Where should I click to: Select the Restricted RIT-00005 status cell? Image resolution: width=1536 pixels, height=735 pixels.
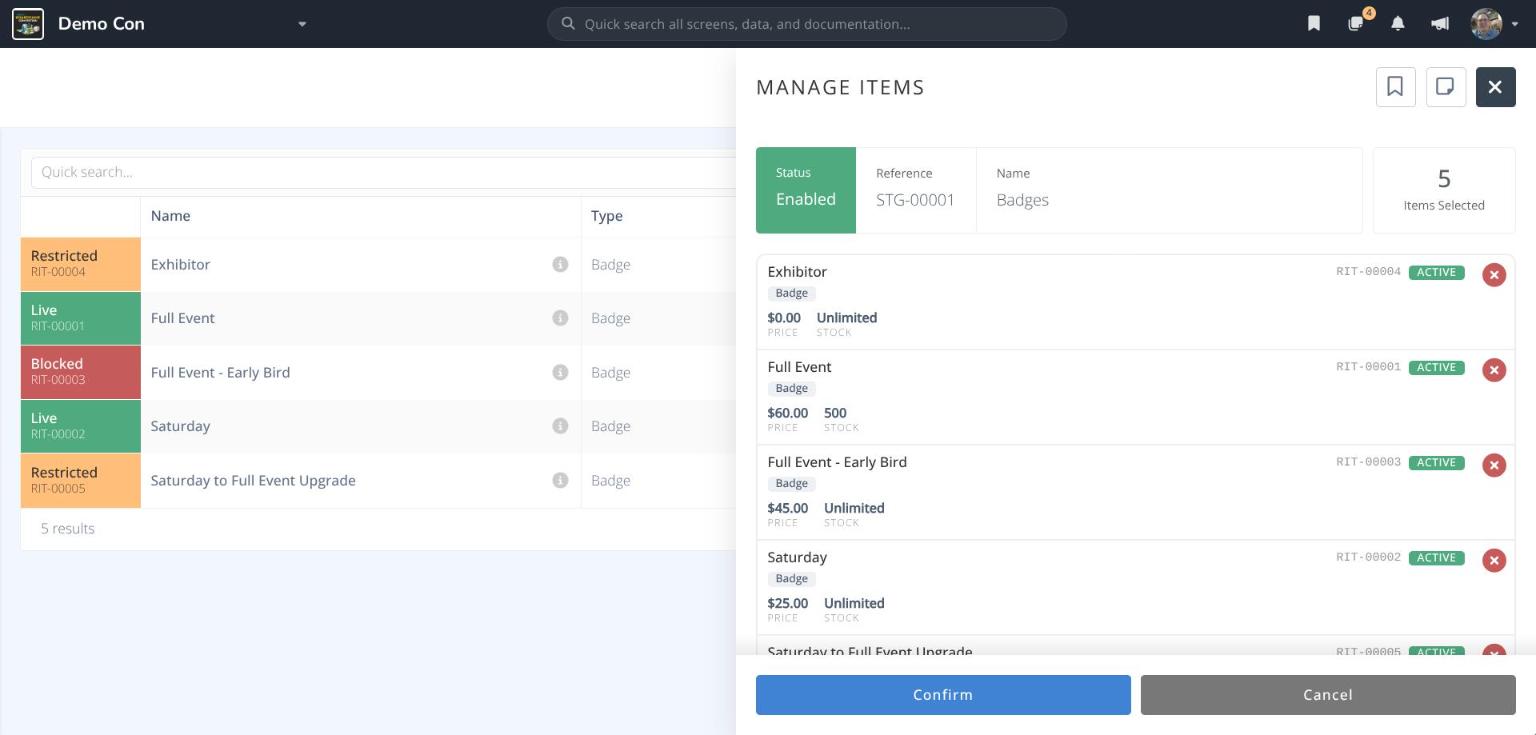click(81, 481)
